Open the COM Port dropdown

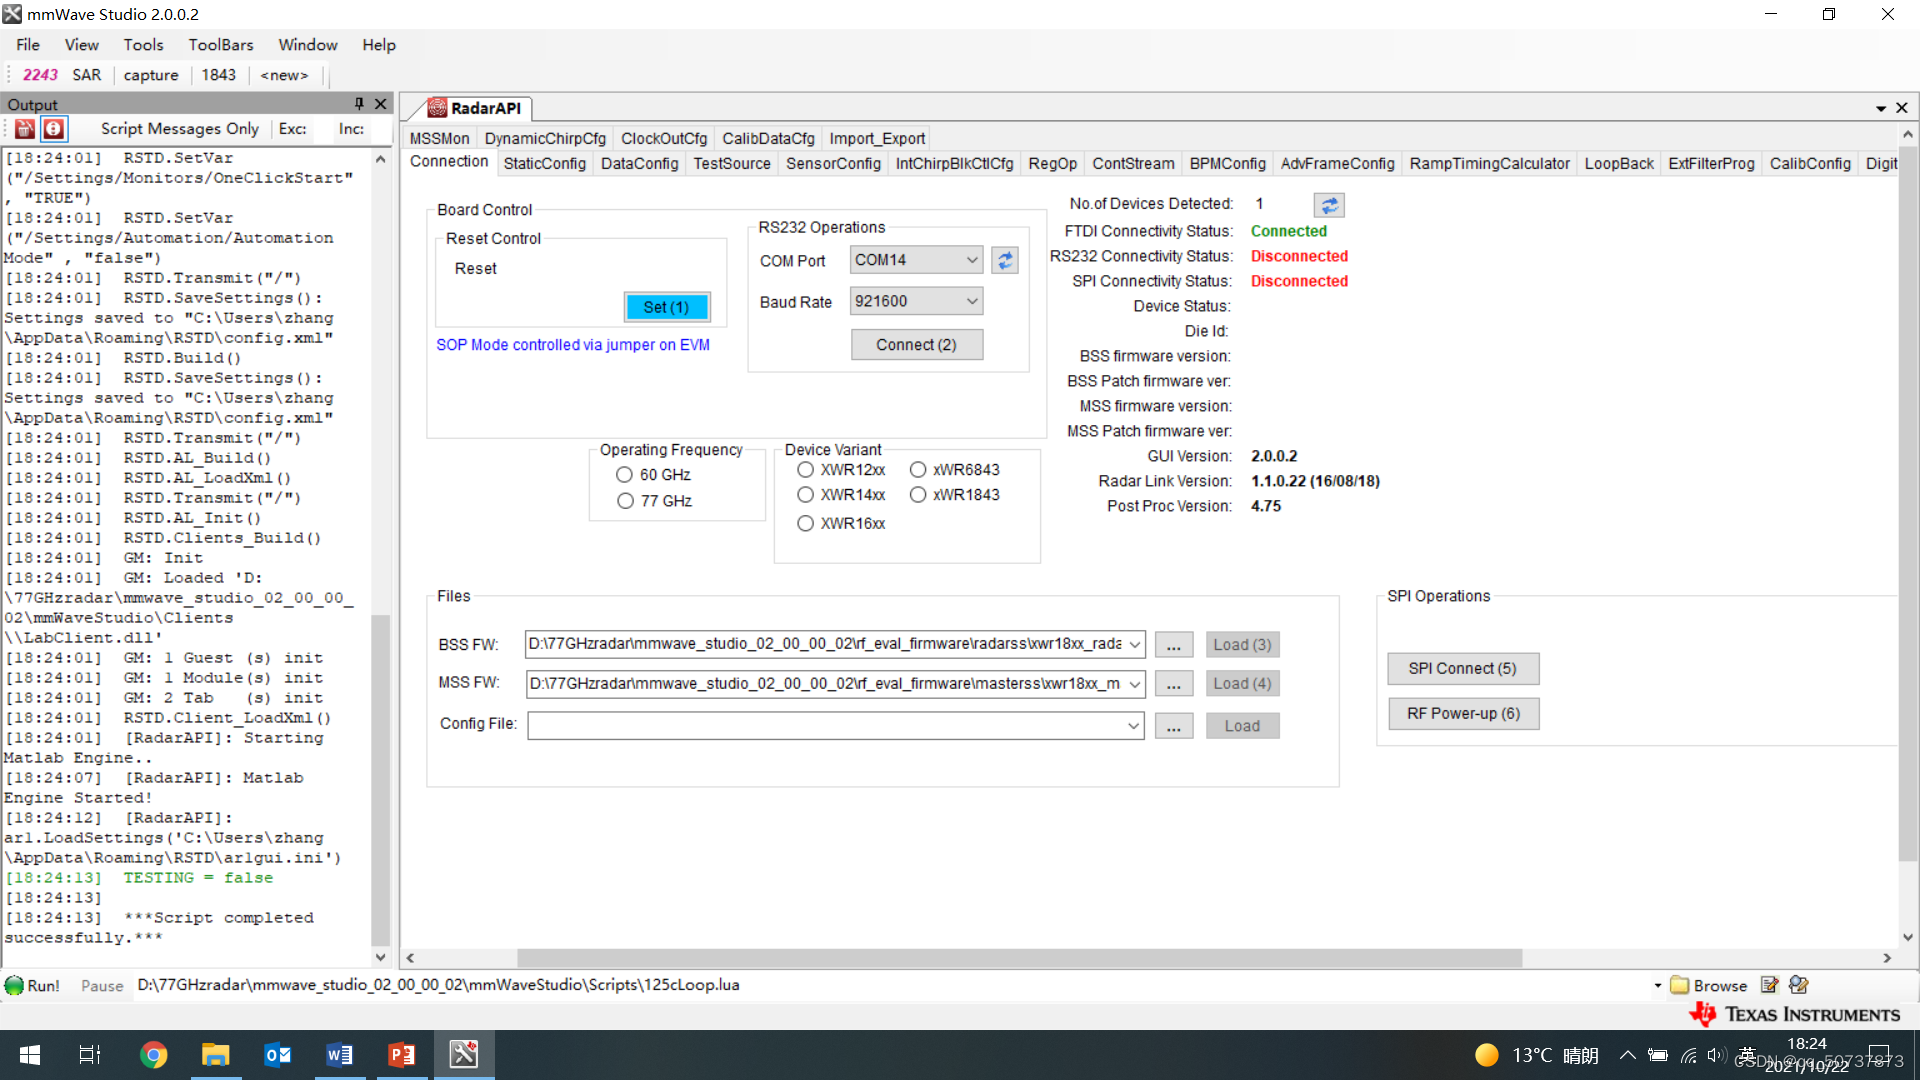coord(971,260)
